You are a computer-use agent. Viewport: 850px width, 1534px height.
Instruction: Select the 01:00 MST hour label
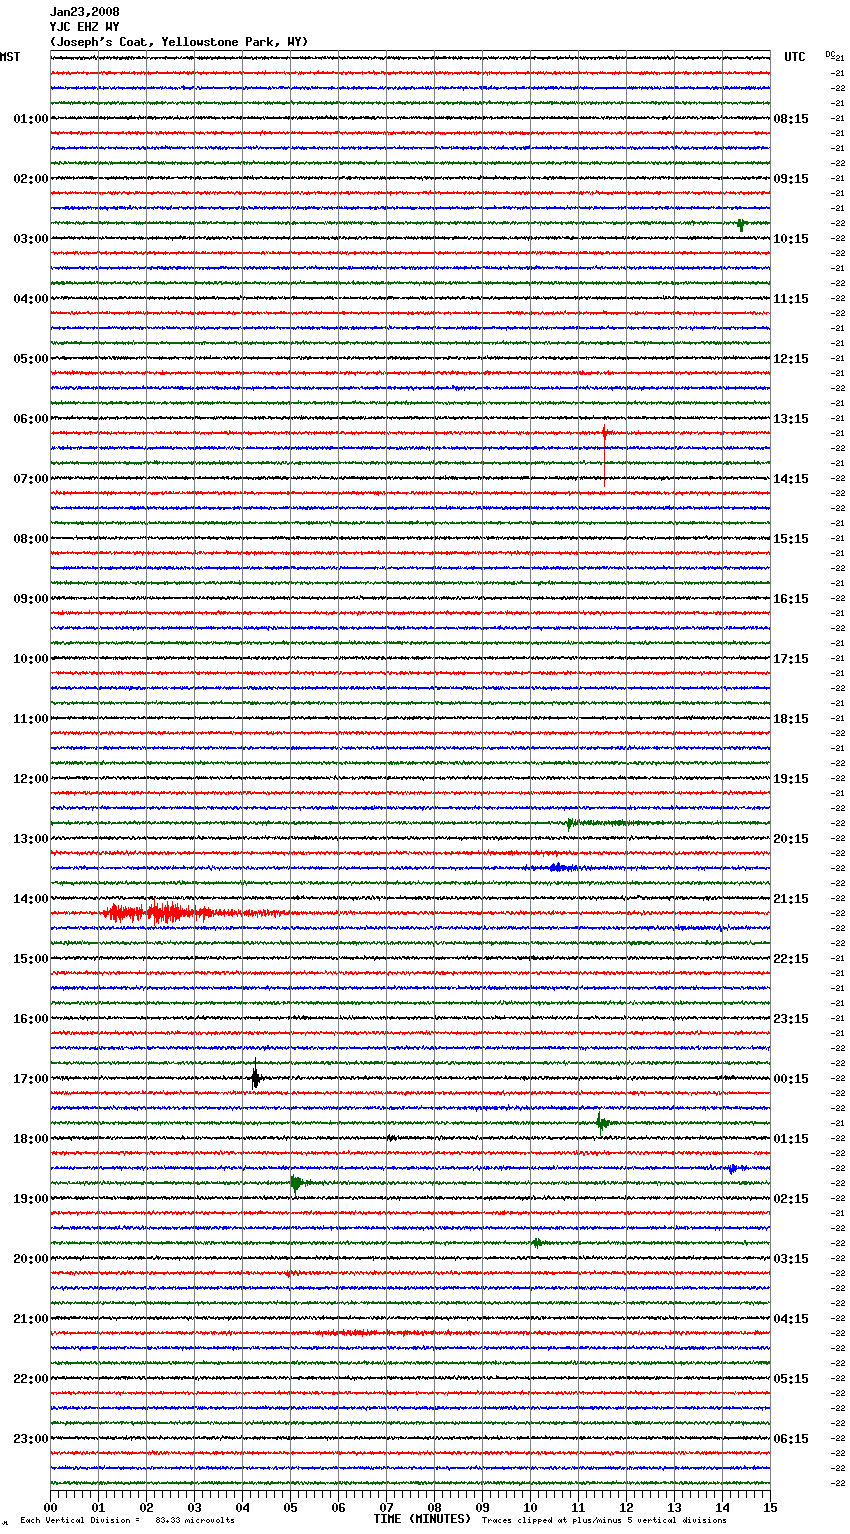[x=30, y=119]
